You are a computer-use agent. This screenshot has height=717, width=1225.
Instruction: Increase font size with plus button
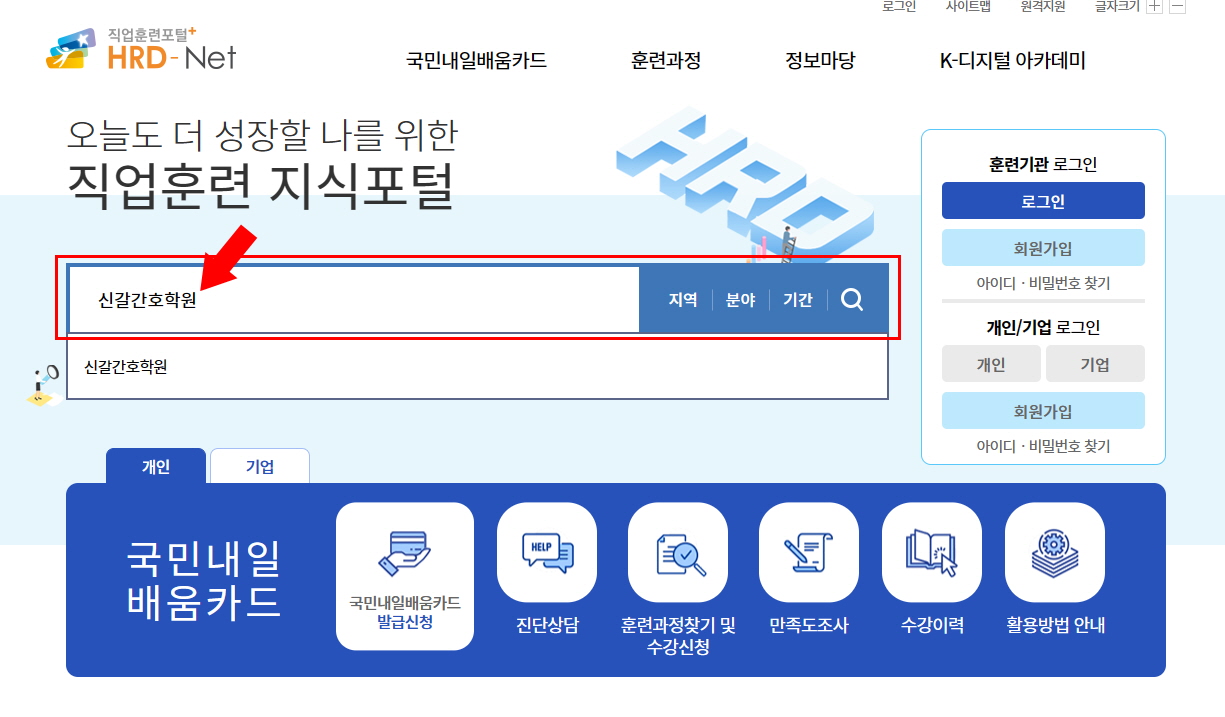pos(1154,7)
